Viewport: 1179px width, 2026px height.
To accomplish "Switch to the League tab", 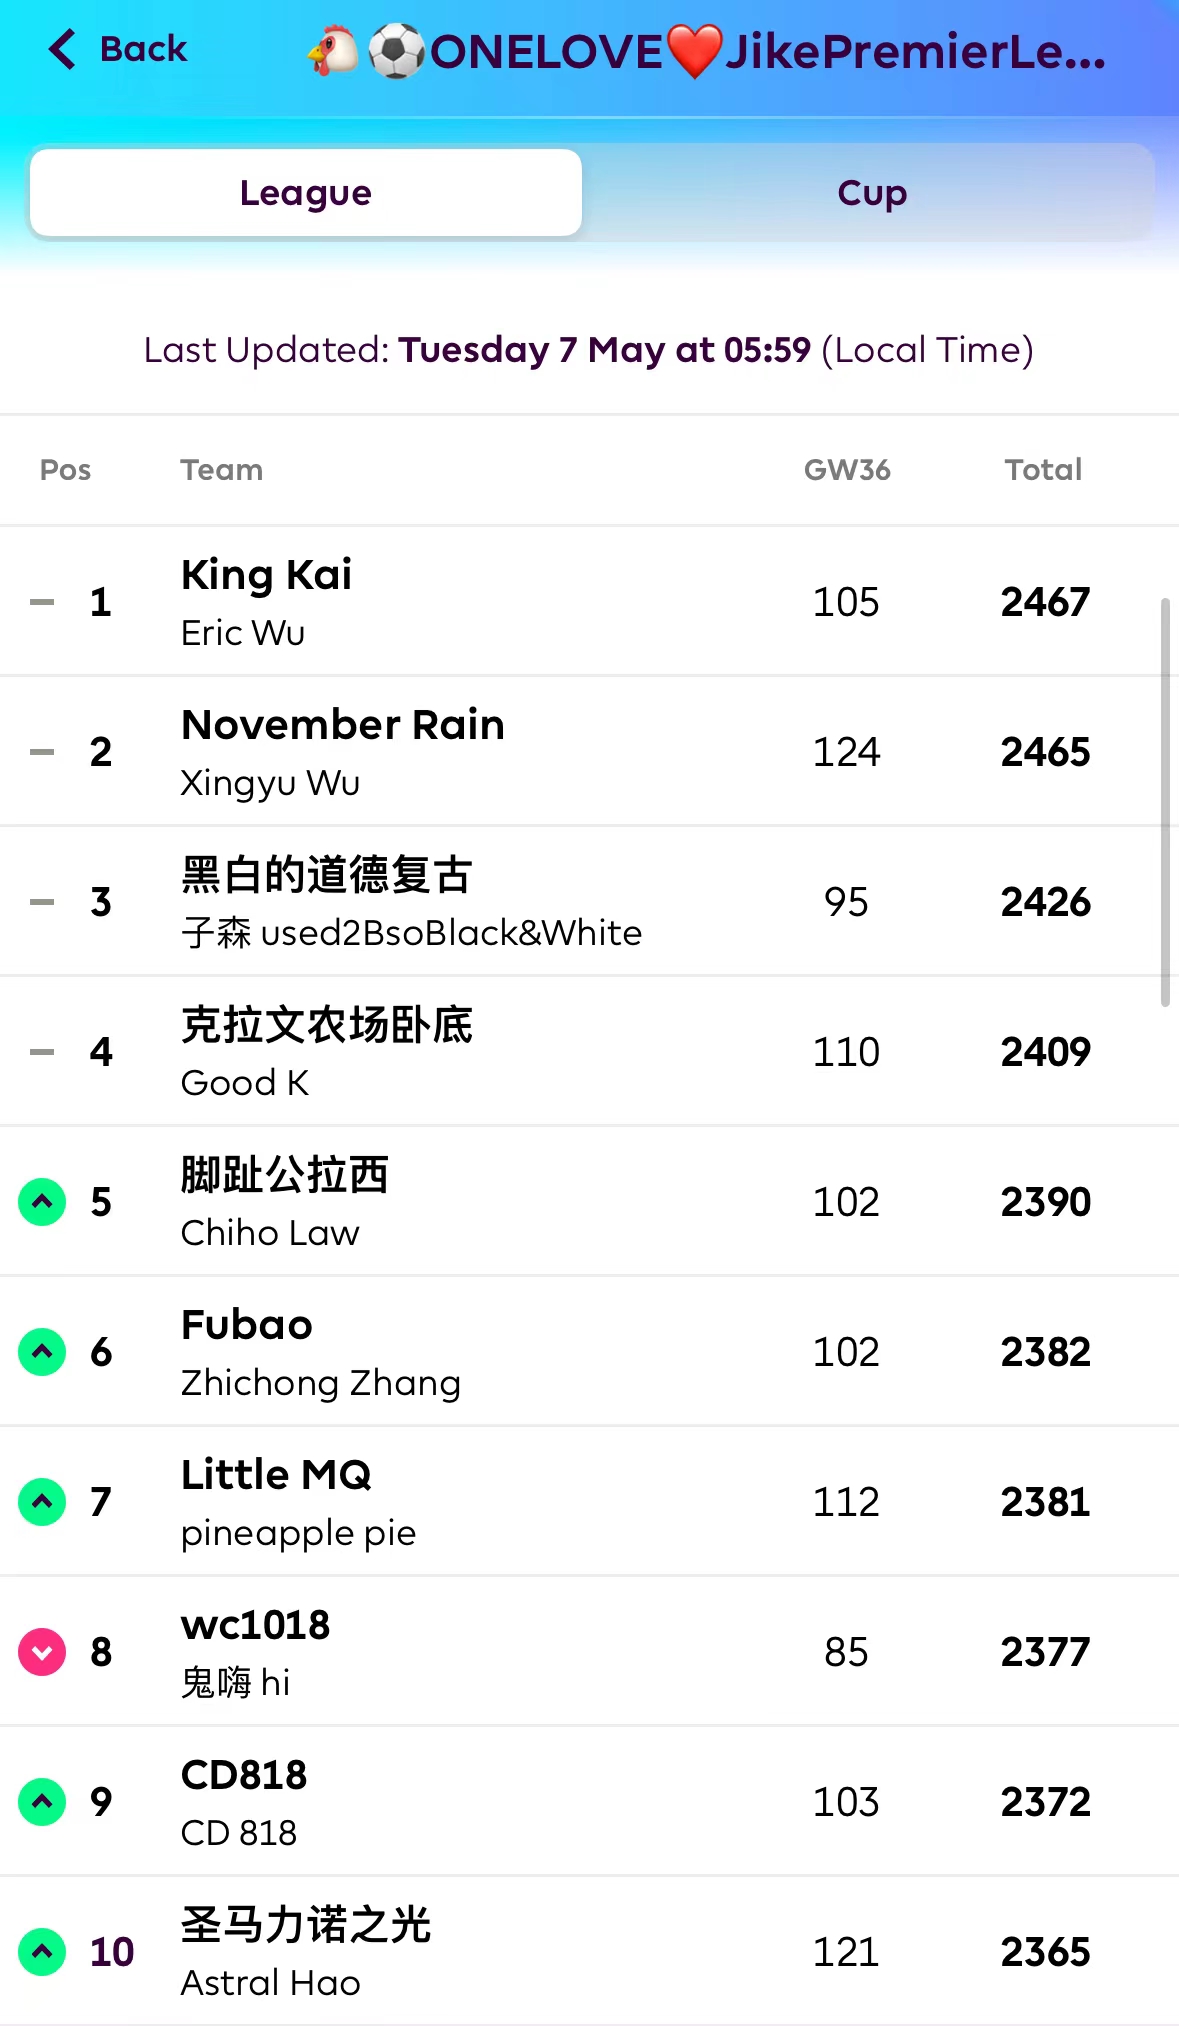I will click(306, 193).
